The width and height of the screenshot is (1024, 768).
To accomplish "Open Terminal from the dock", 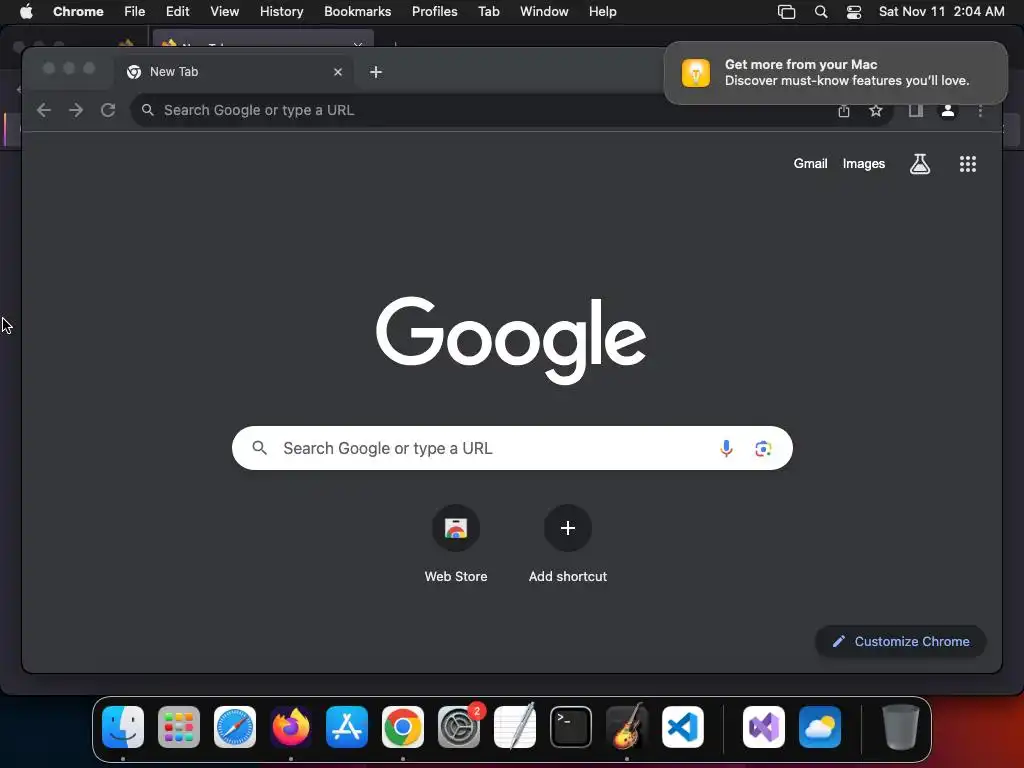I will pyautogui.click(x=571, y=727).
